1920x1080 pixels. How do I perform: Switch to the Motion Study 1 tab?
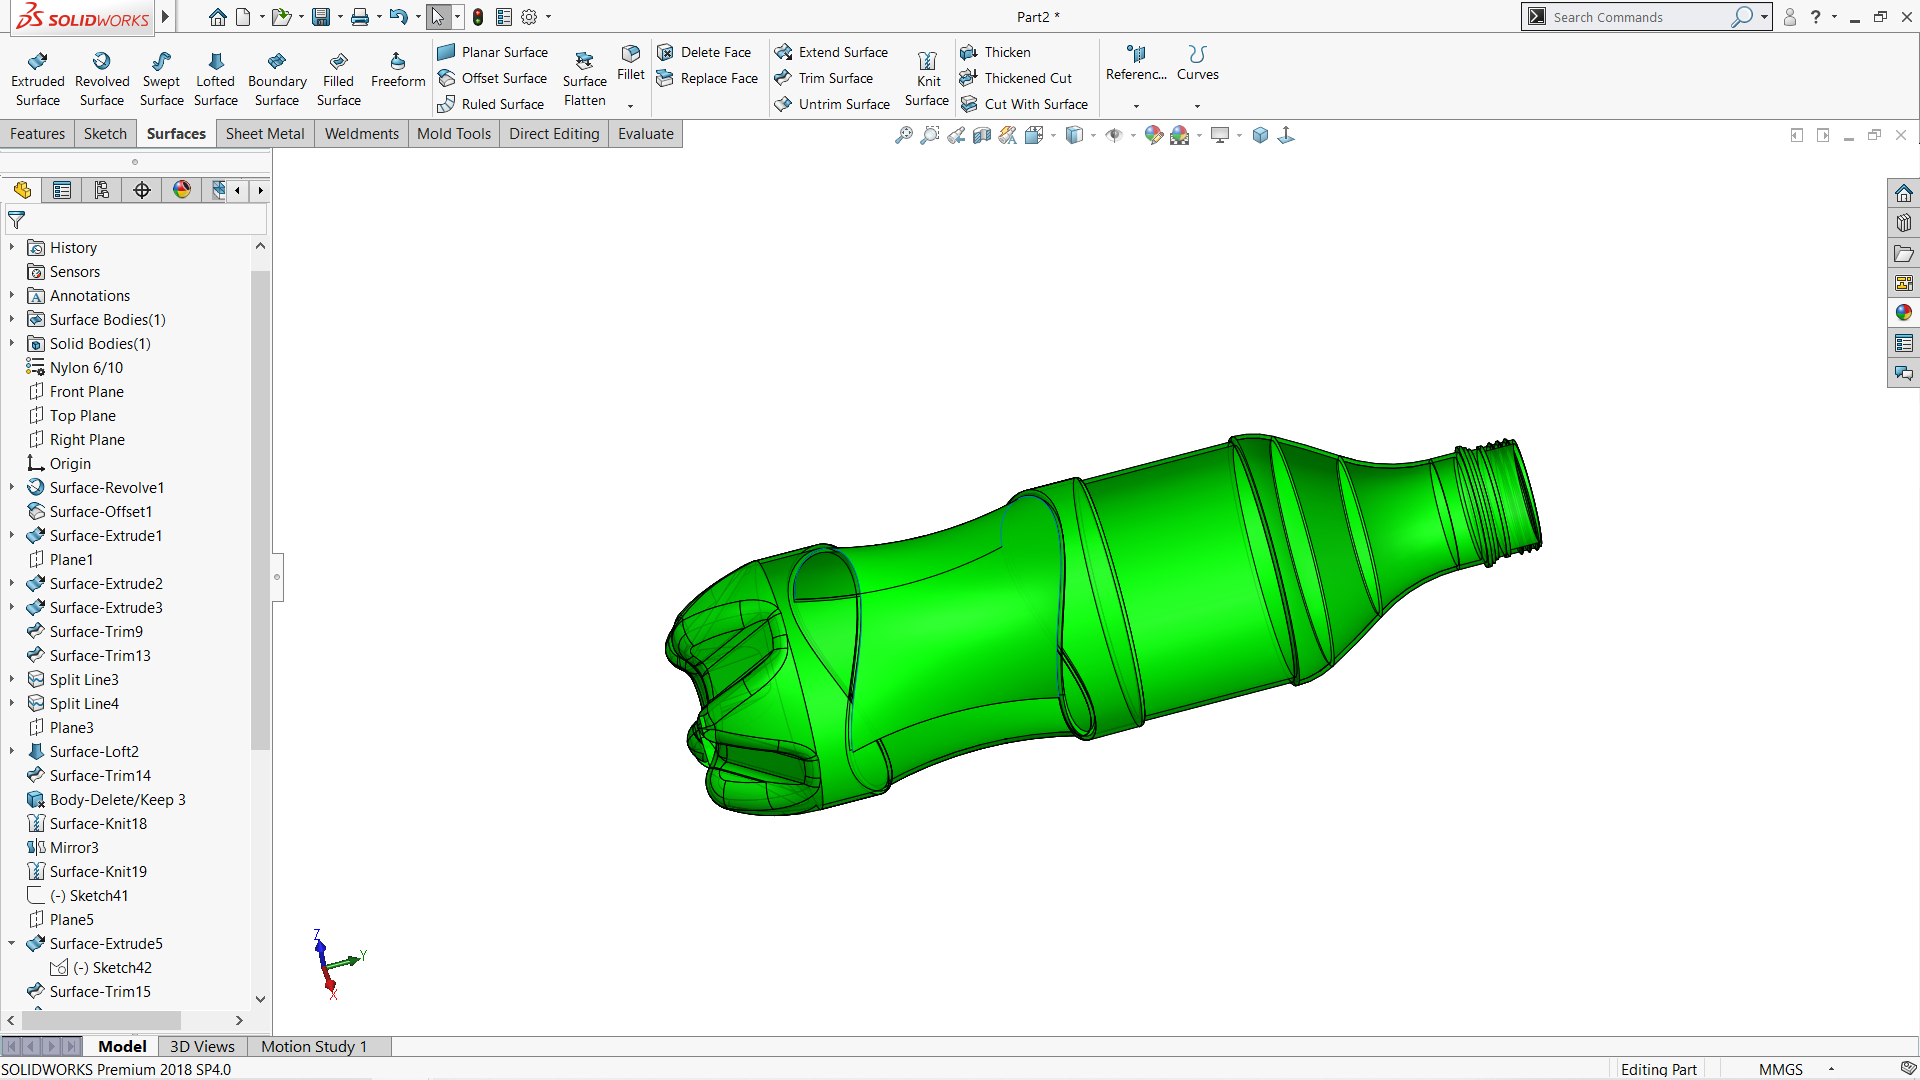314,1046
